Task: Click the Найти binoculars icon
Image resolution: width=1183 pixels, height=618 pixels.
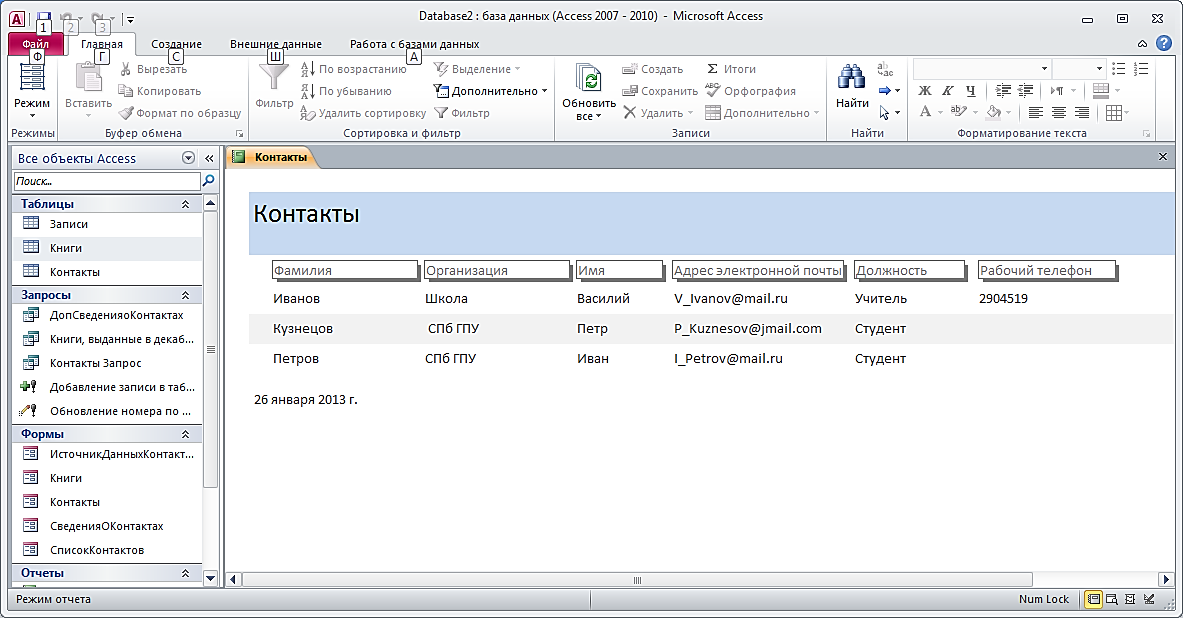Action: 851,77
